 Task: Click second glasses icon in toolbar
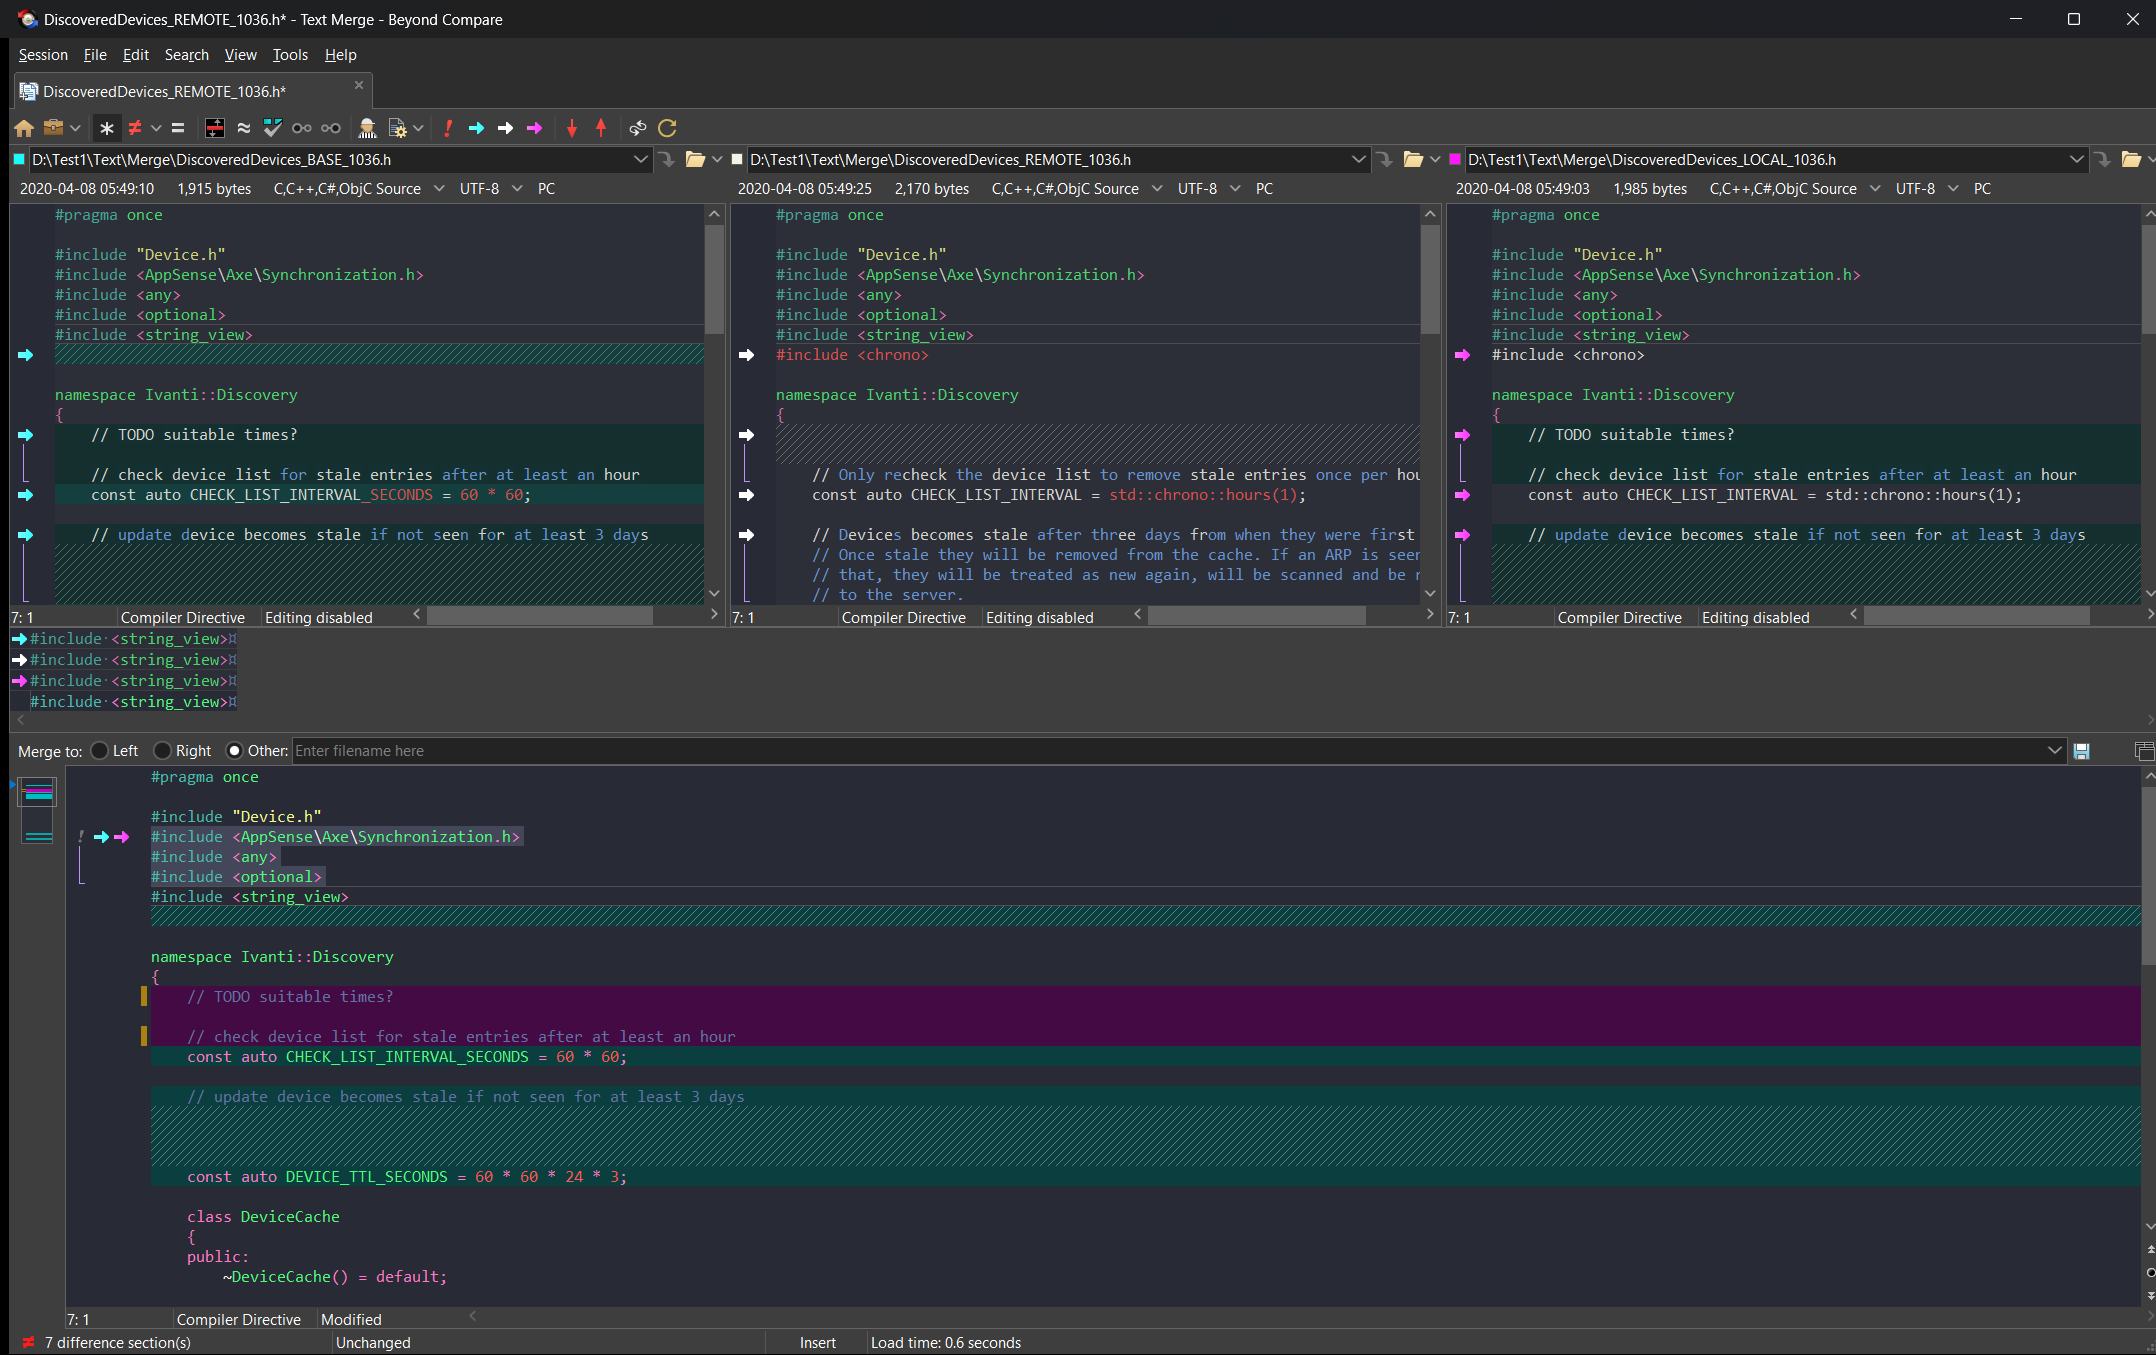(x=331, y=128)
